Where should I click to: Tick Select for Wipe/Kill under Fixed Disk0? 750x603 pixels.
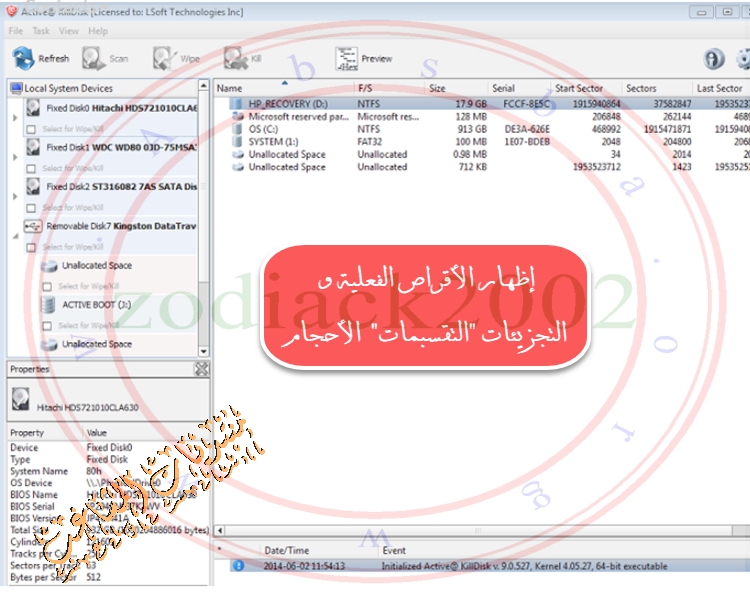31,129
